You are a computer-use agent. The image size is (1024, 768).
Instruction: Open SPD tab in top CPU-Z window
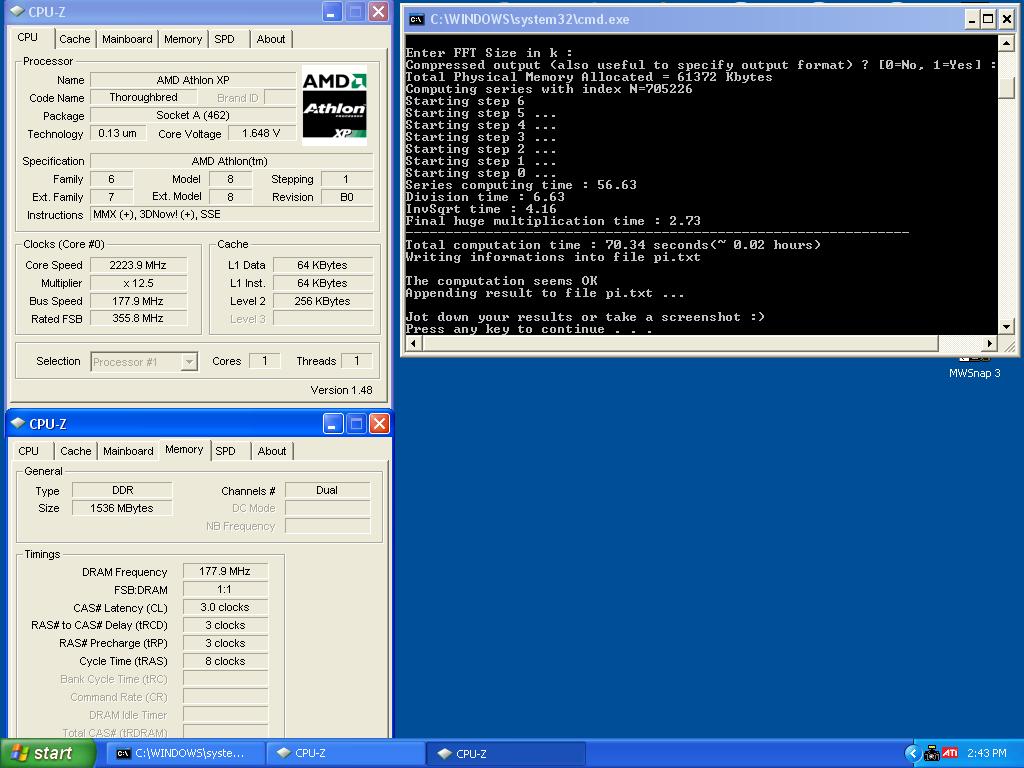224,39
